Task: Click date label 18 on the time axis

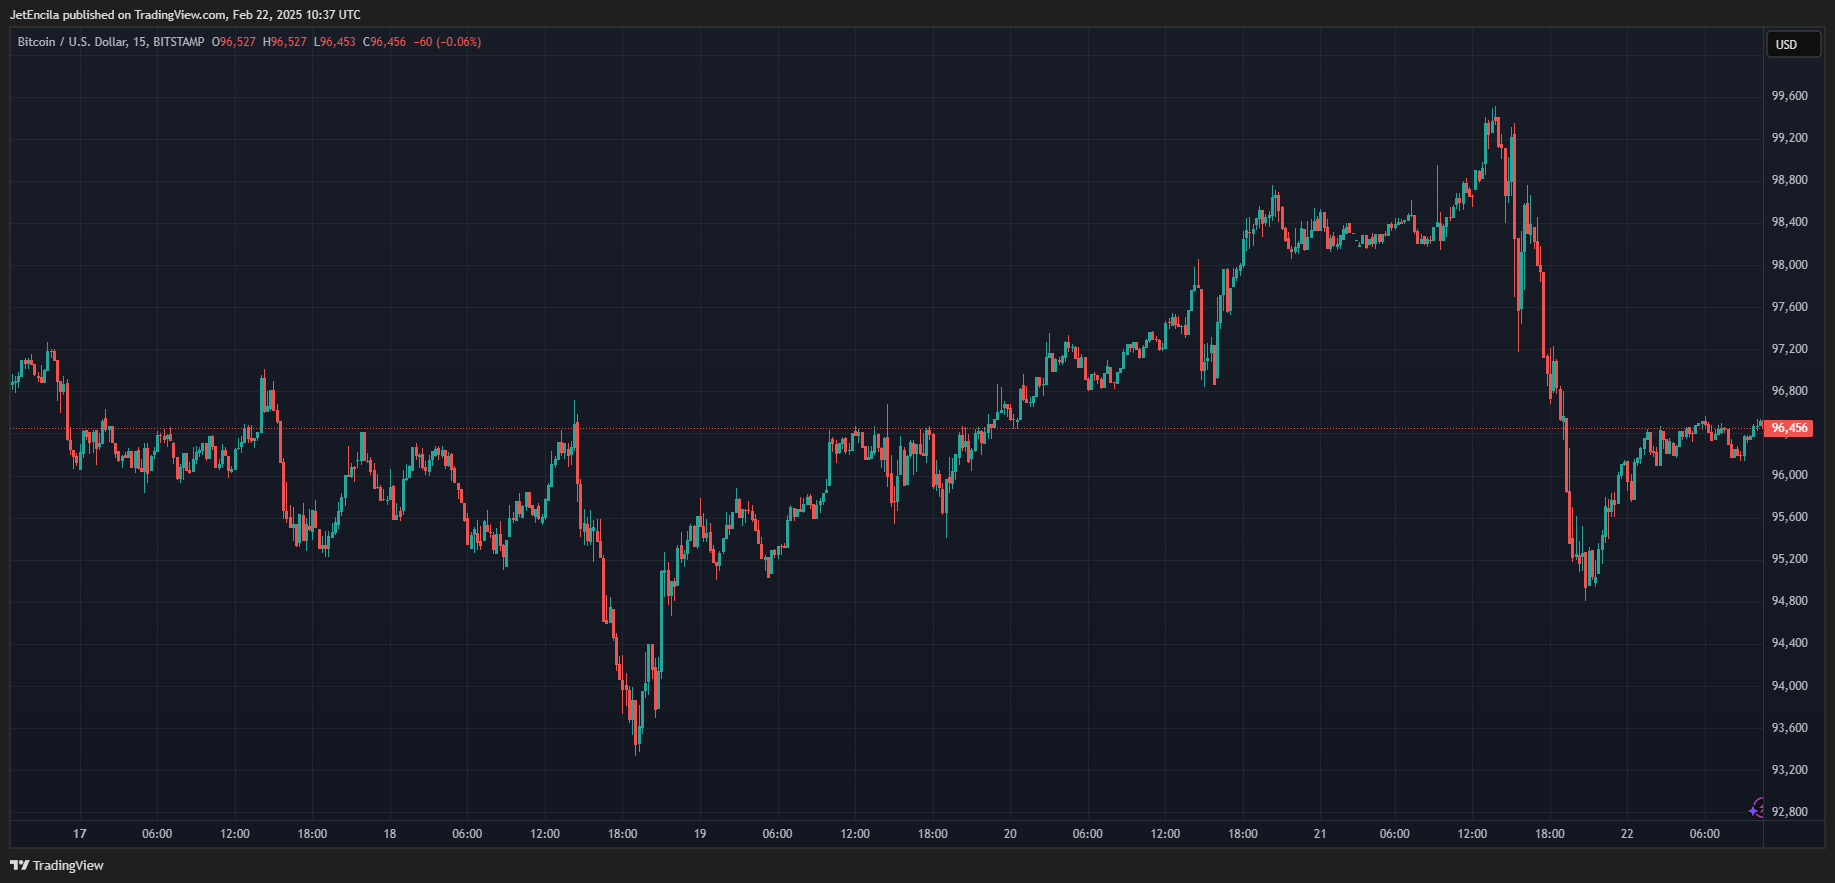Action: pos(390,834)
